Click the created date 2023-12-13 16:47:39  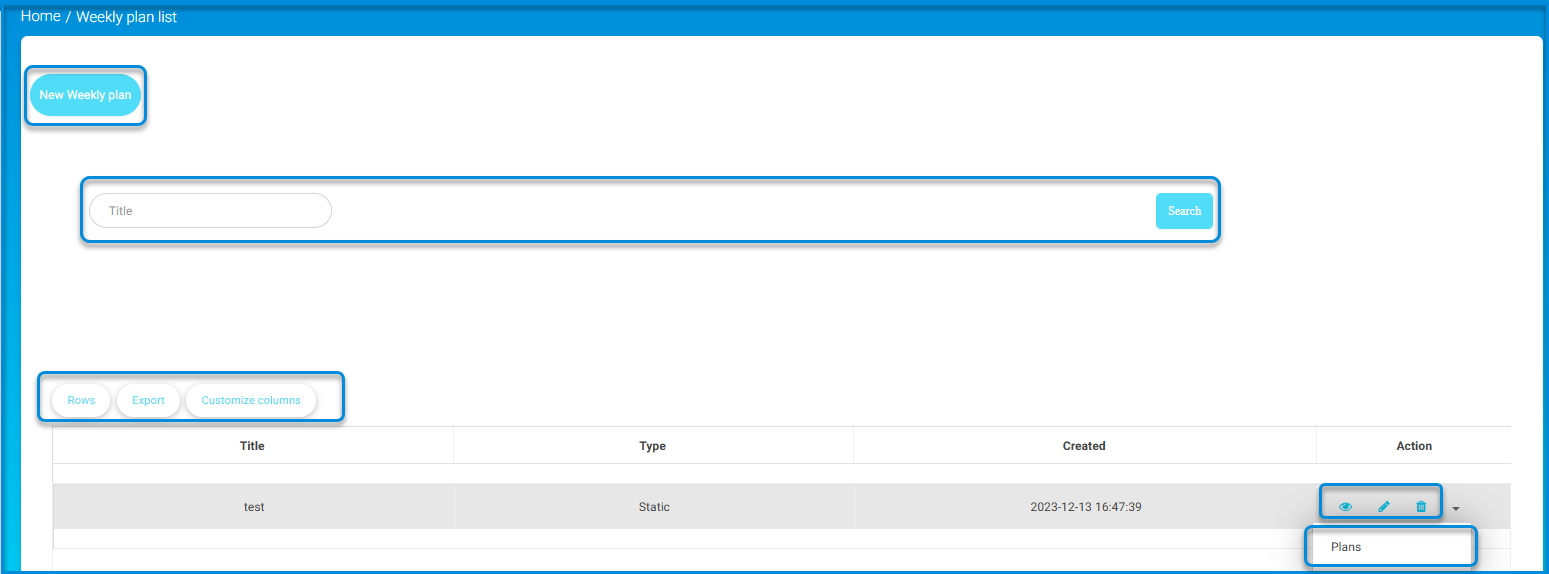click(x=1086, y=507)
